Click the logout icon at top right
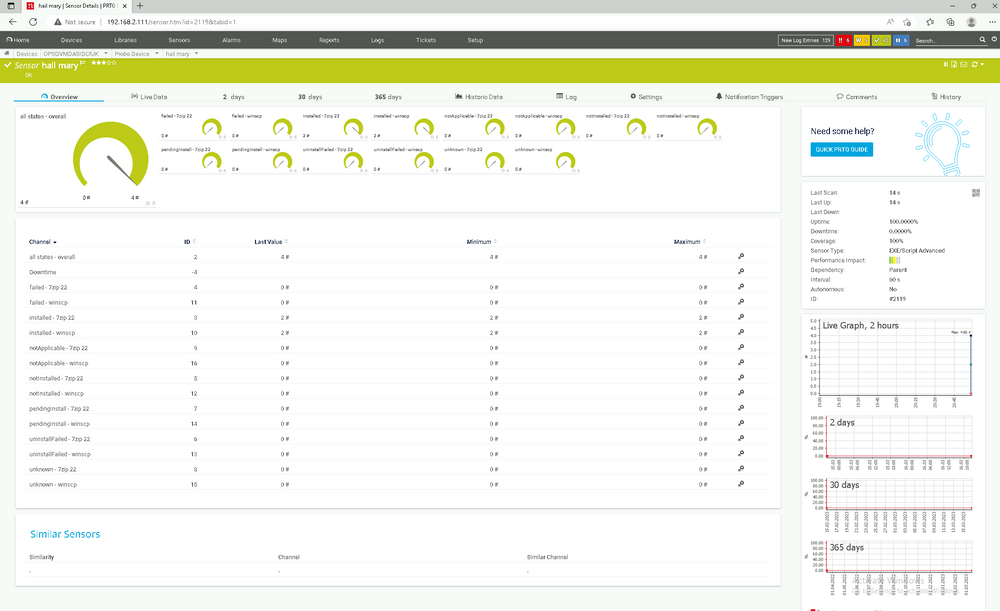Image resolution: width=1000 pixels, height=611 pixels. 993,41
